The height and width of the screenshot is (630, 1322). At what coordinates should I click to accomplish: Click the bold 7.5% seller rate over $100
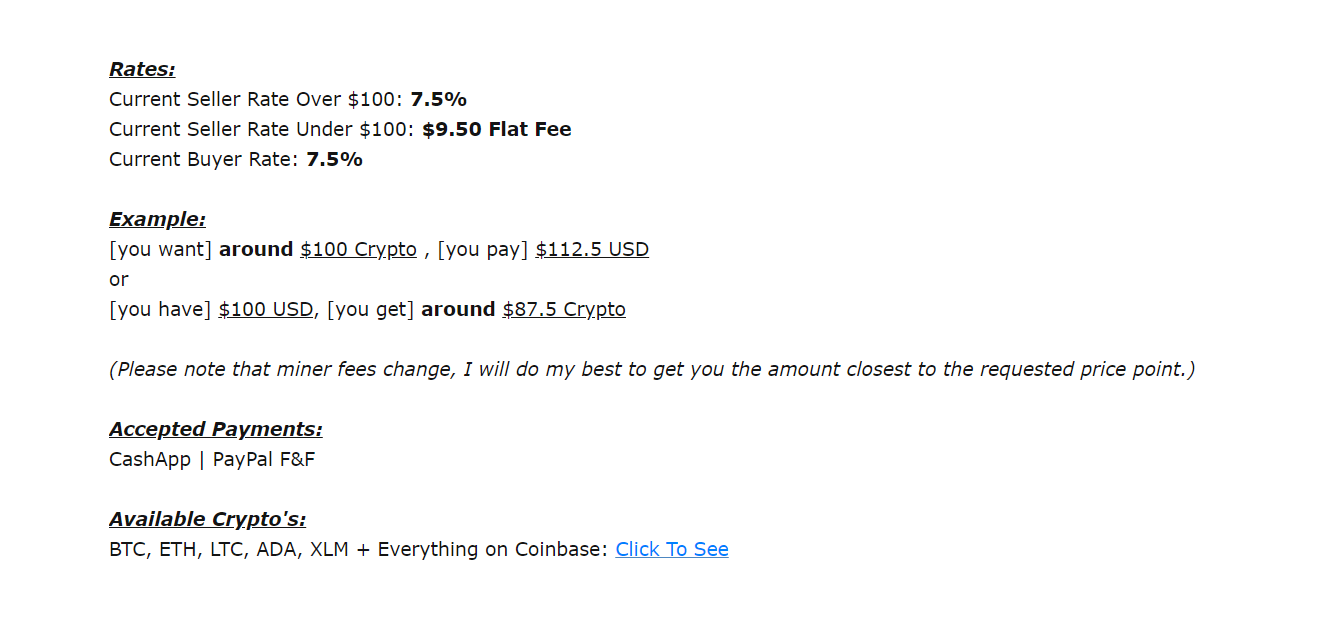438,99
